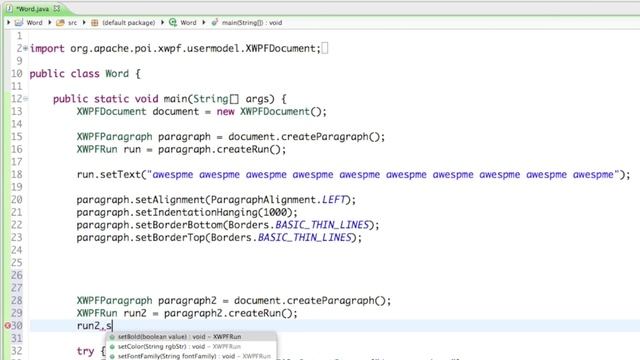The image size is (640, 360).
Task: Click the folded imports placeholder box on line 2
Action: 324,48
